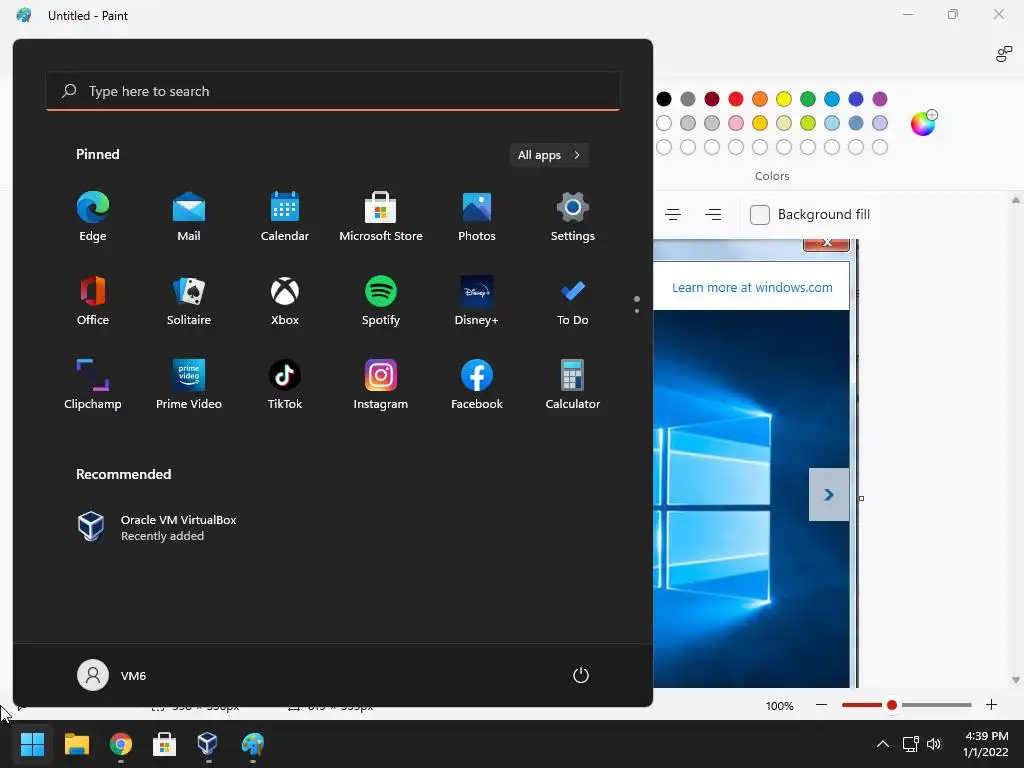Switch to Paint on taskbar
The image size is (1024, 768).
253,744
